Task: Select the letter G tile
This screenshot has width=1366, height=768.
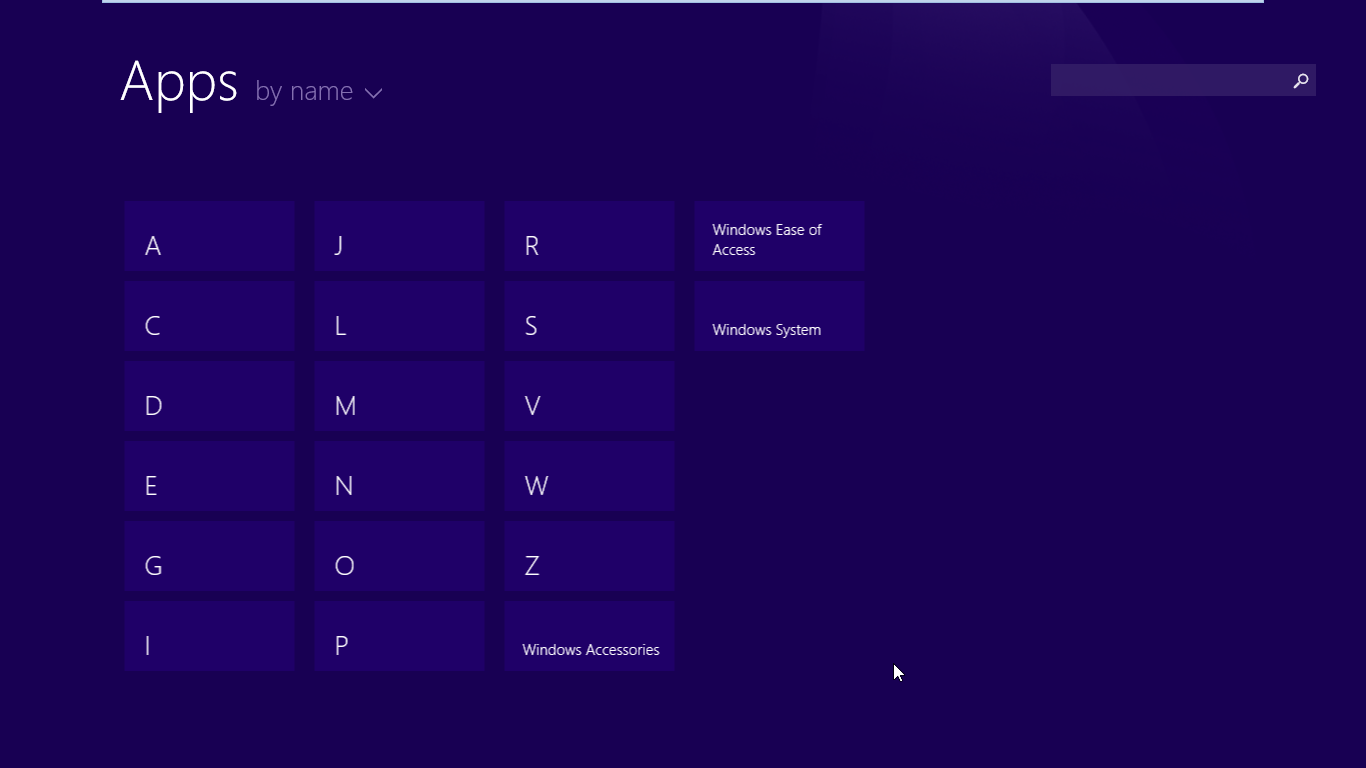Action: [210, 557]
